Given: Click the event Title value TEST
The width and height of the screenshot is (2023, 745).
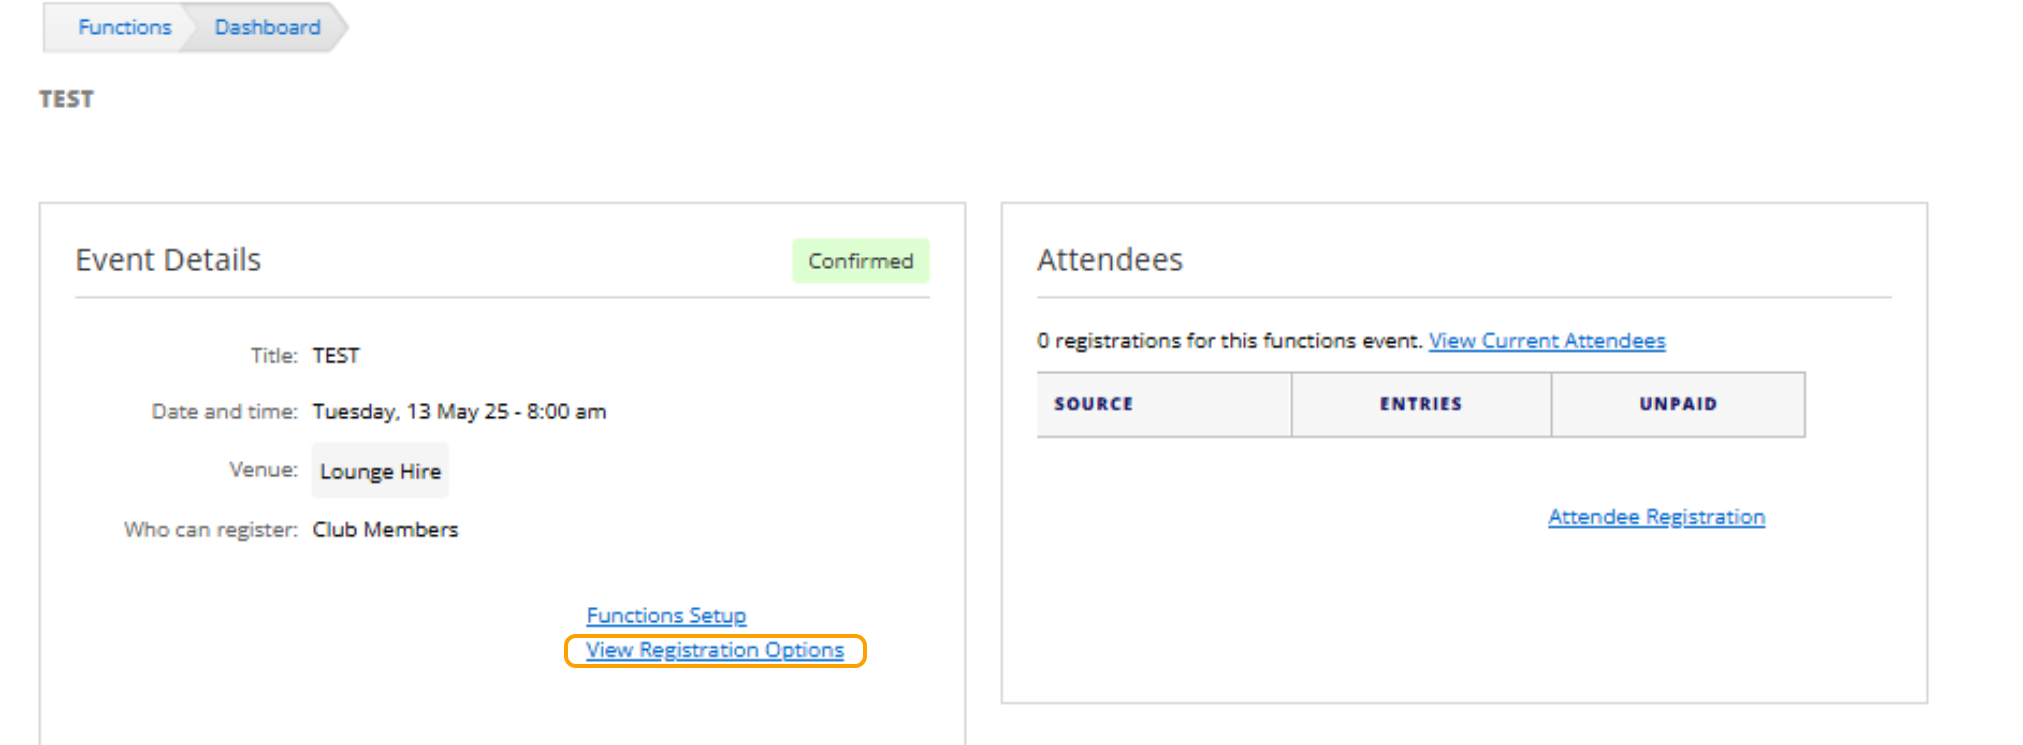Looking at the screenshot, I should pos(335,356).
